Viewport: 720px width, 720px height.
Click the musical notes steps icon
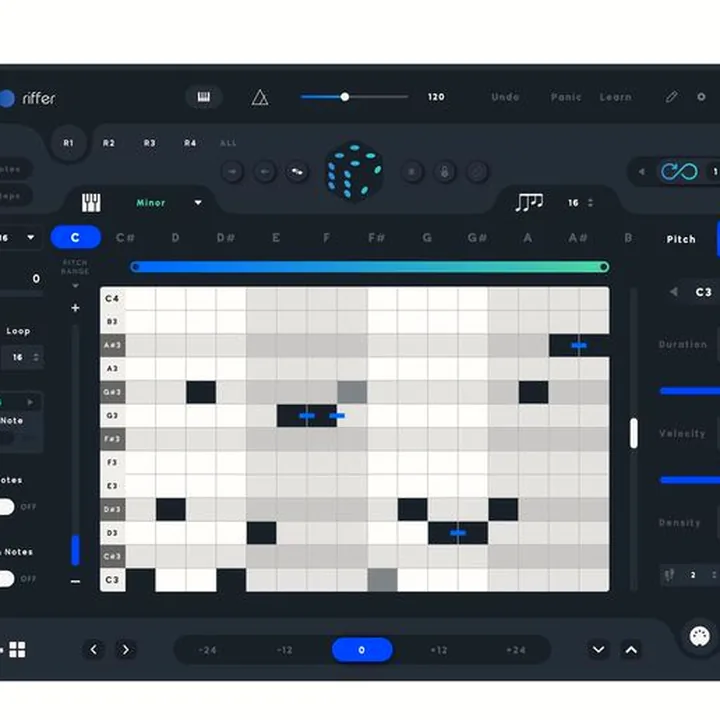click(529, 202)
